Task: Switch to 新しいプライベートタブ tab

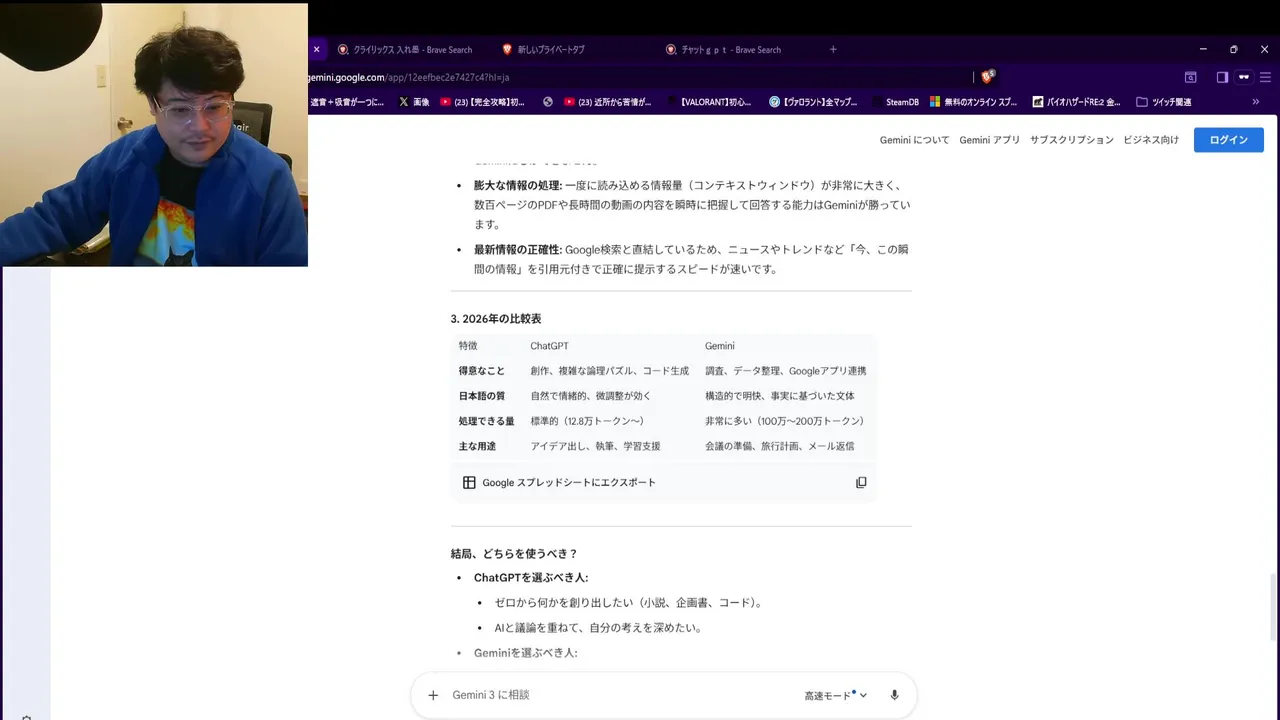Action: point(543,49)
